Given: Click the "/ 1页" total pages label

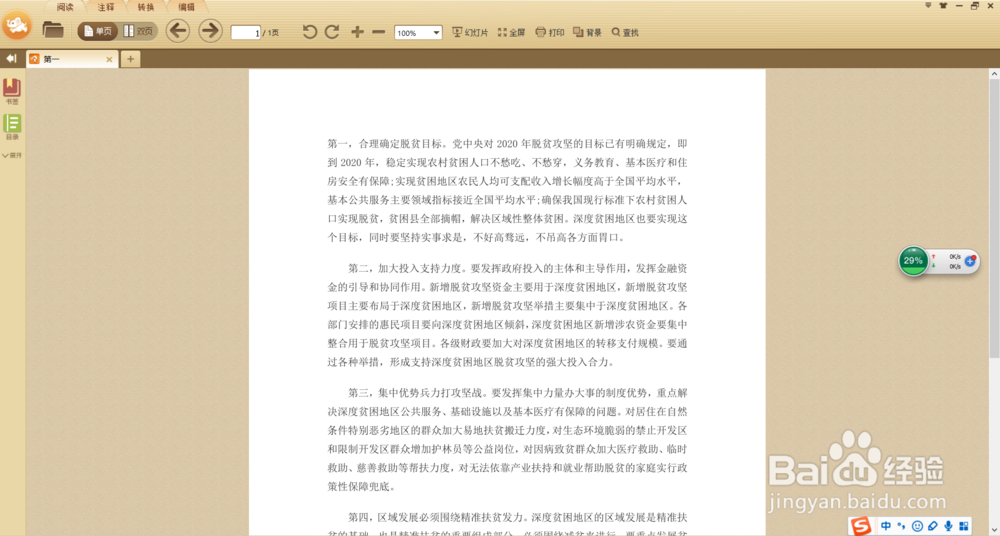Looking at the screenshot, I should pos(272,33).
